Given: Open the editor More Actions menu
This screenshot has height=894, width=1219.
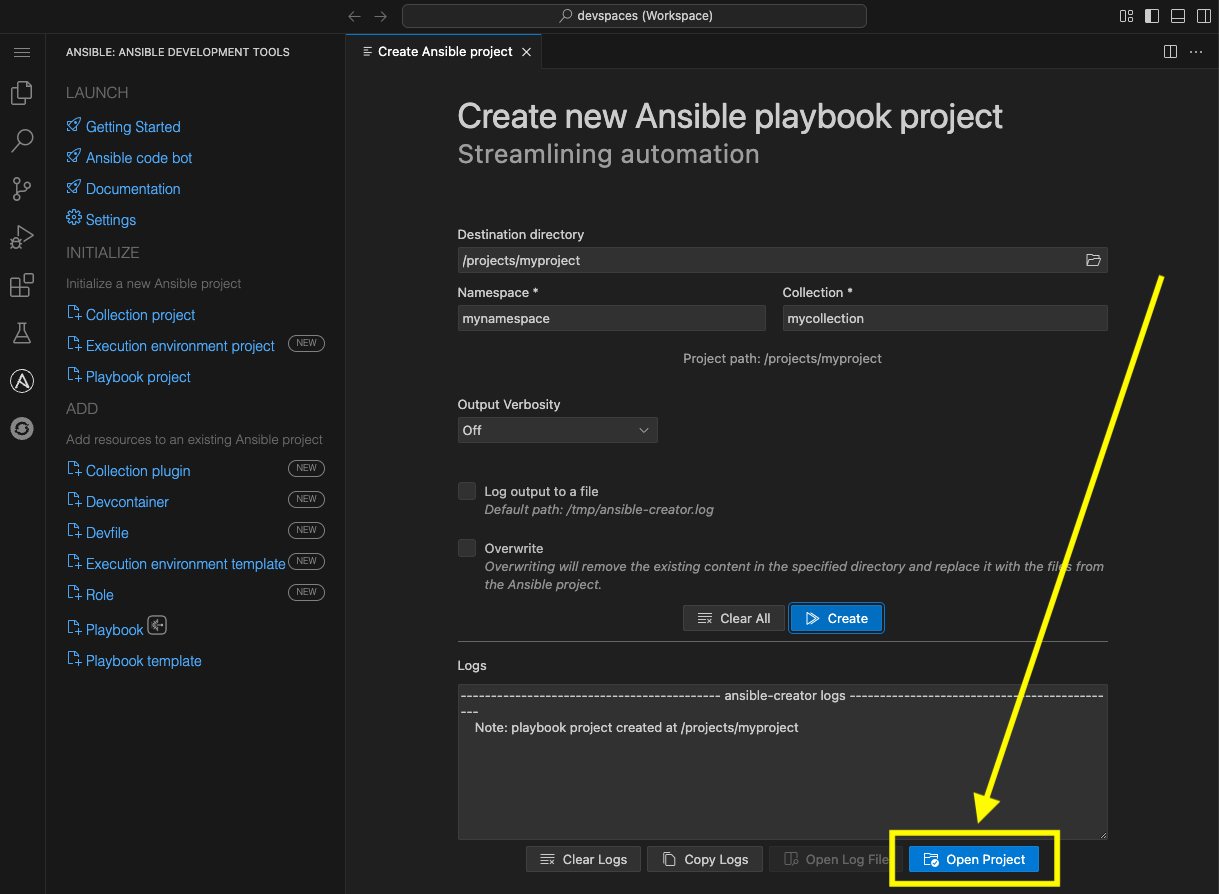Looking at the screenshot, I should [1196, 51].
